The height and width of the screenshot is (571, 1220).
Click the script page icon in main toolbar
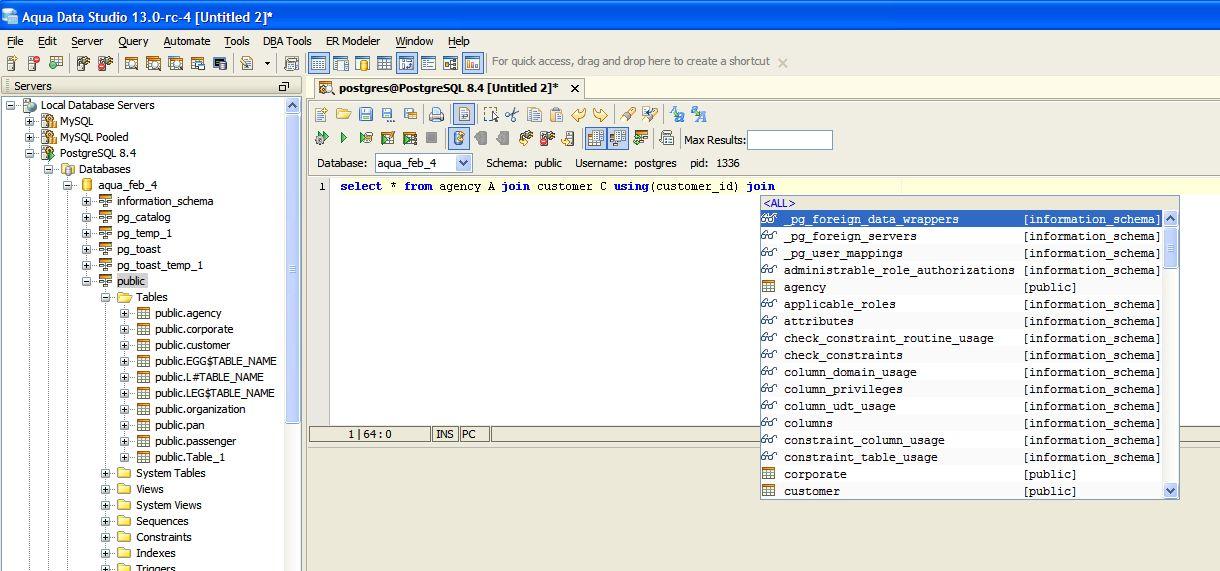[x=246, y=63]
